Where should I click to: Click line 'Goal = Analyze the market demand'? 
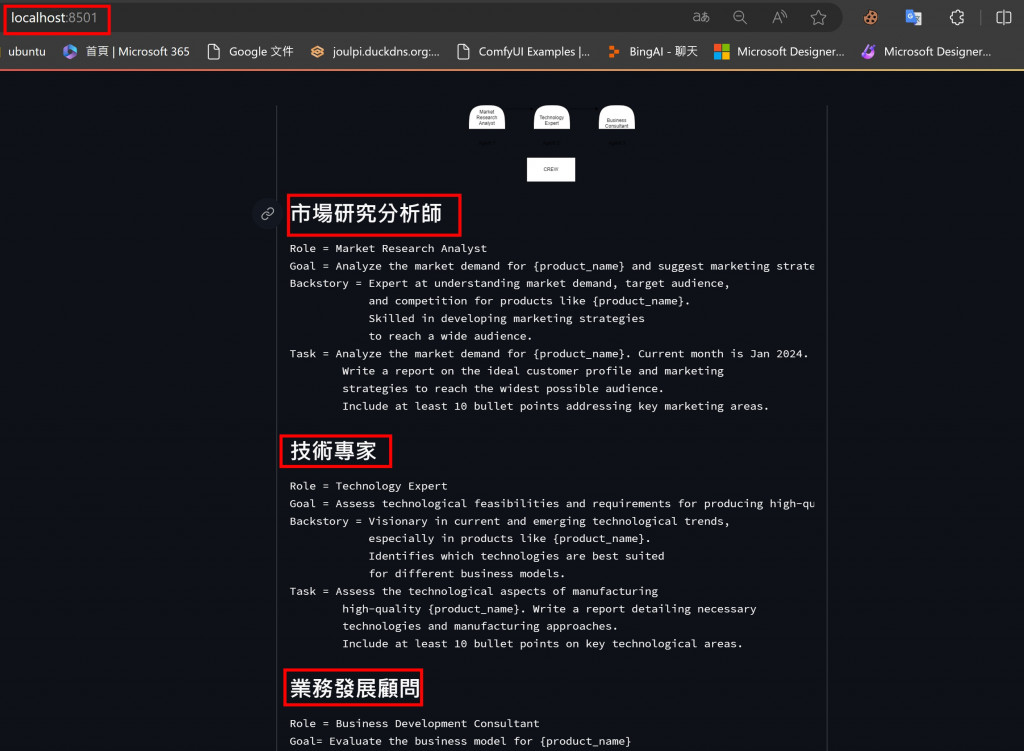click(552, 266)
